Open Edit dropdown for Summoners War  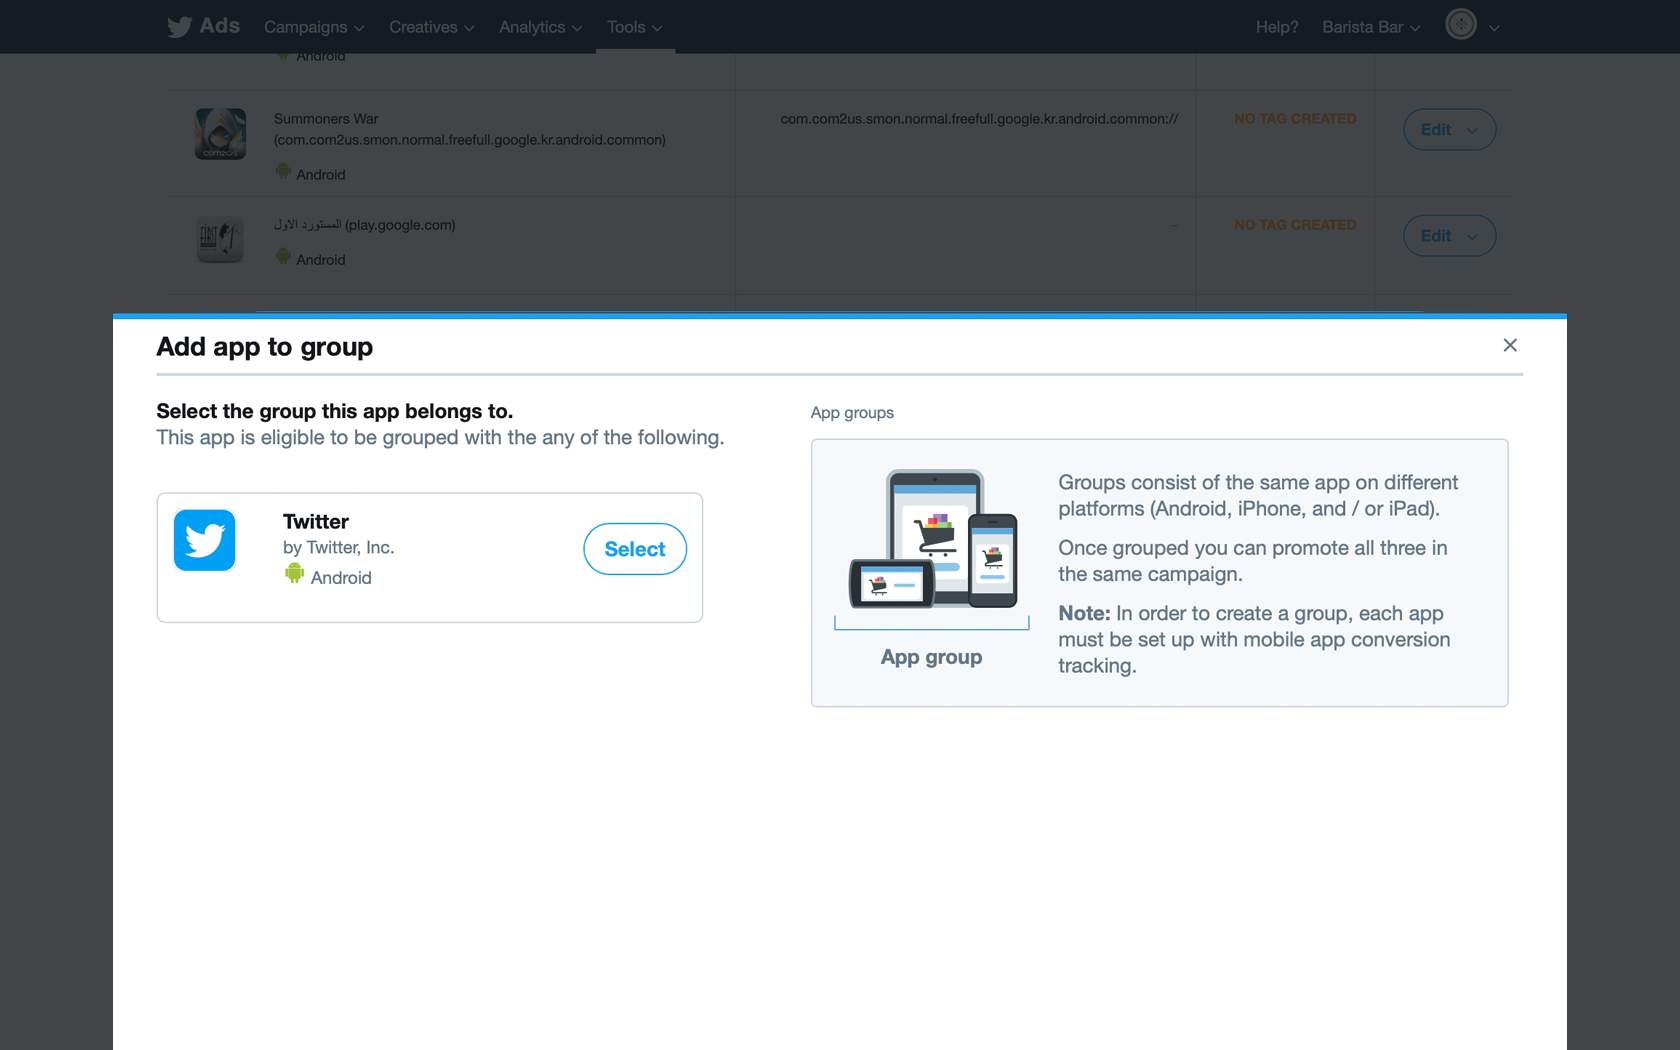point(1449,129)
